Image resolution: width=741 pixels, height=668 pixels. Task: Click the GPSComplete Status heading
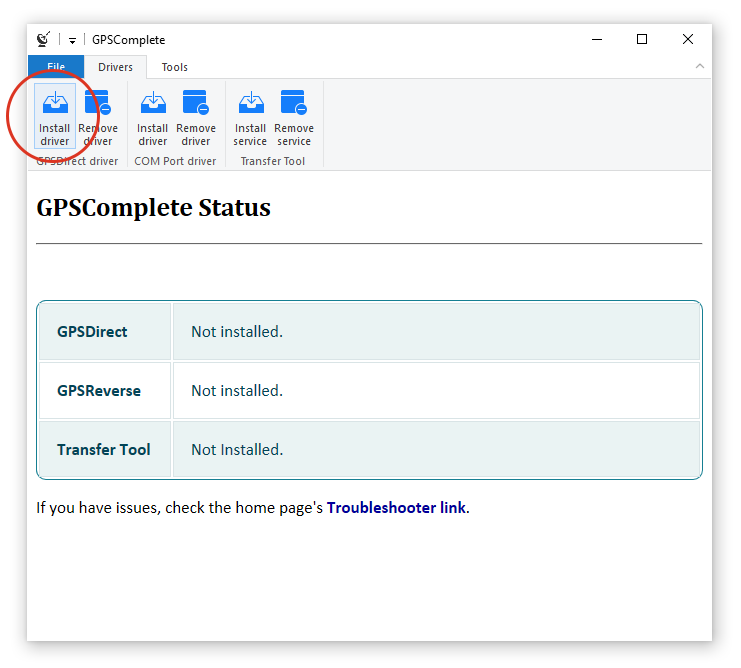click(154, 208)
